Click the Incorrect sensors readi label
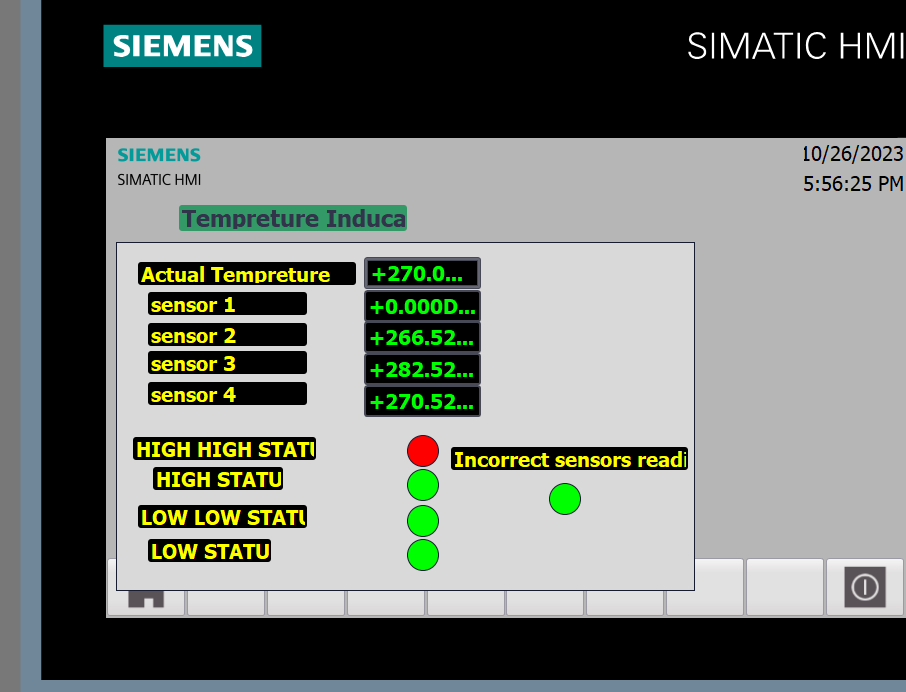The image size is (906, 692). pyautogui.click(x=569, y=459)
